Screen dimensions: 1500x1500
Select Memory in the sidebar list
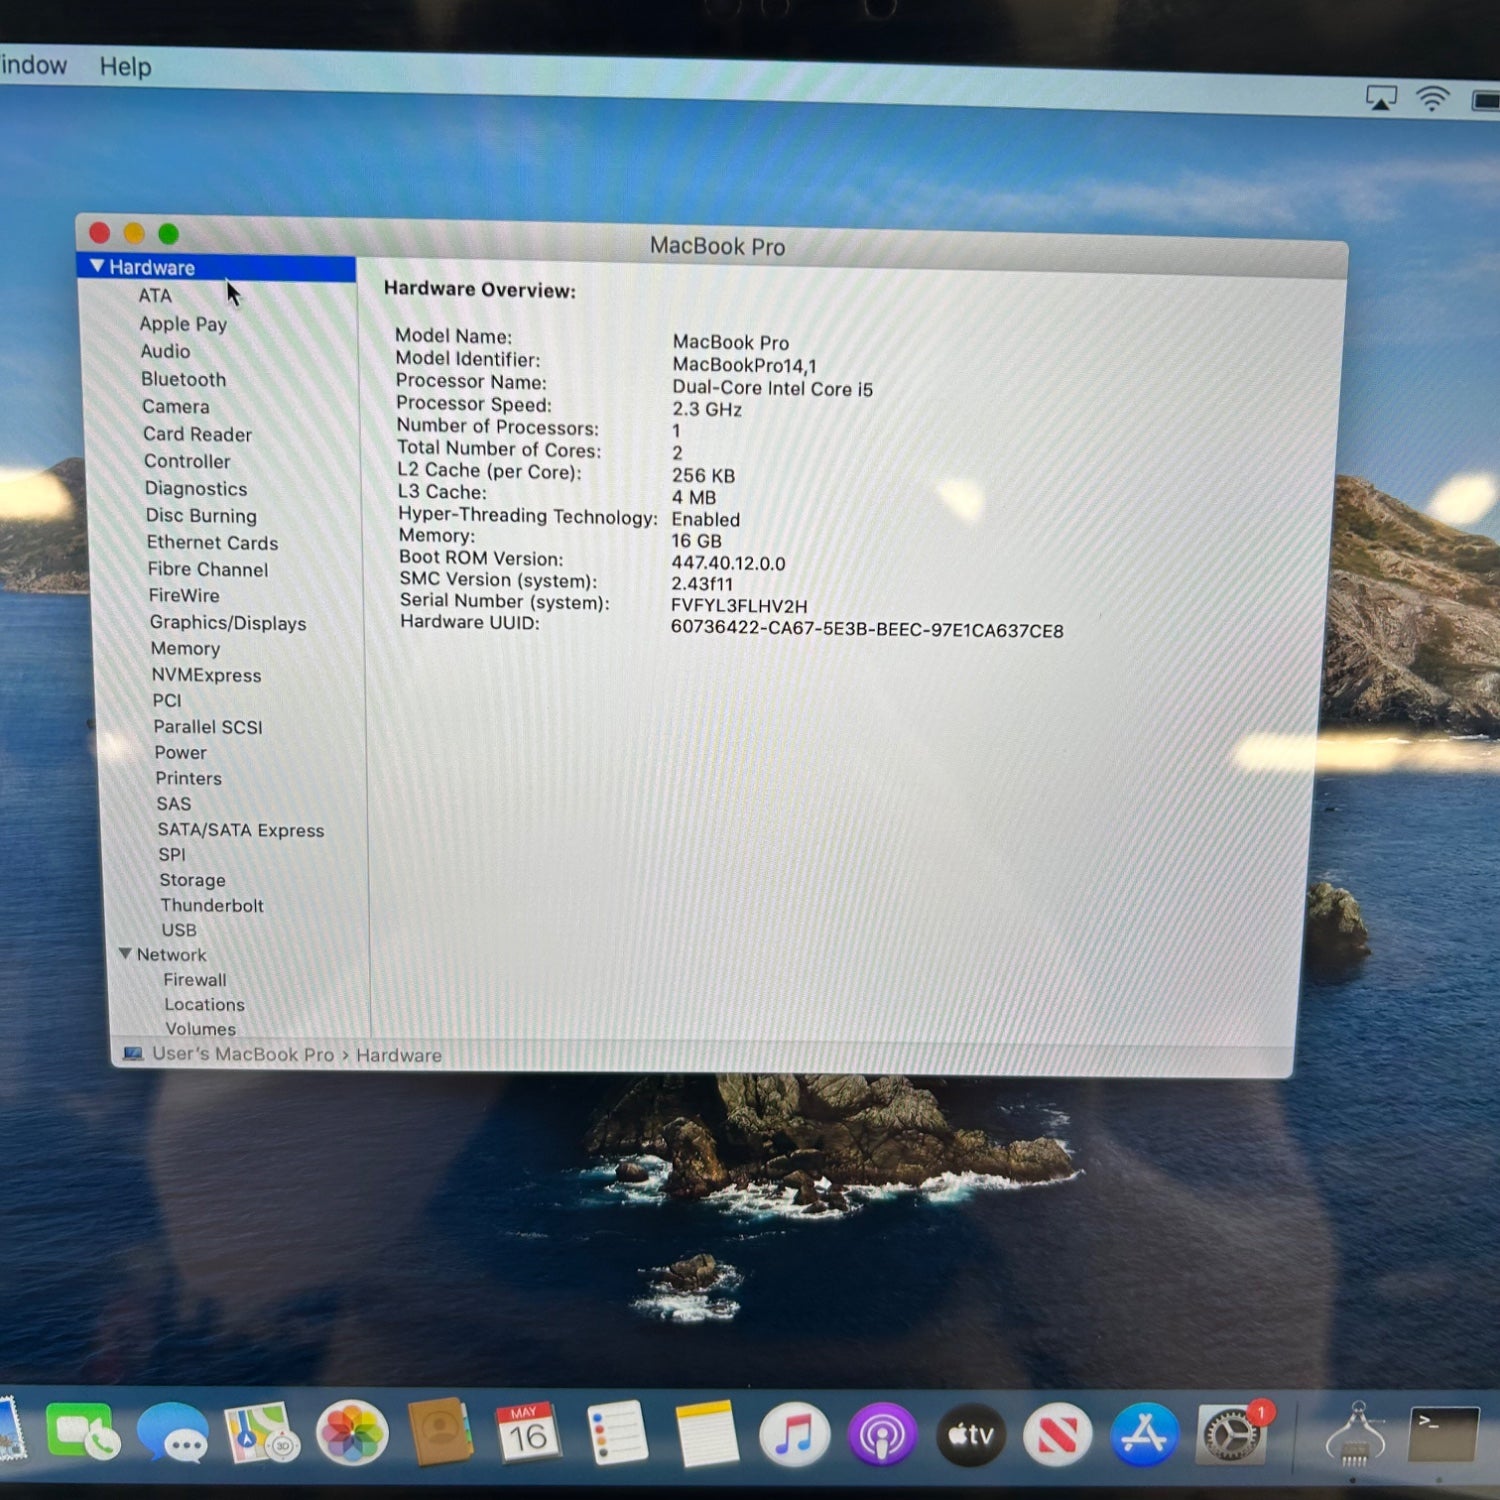(185, 648)
